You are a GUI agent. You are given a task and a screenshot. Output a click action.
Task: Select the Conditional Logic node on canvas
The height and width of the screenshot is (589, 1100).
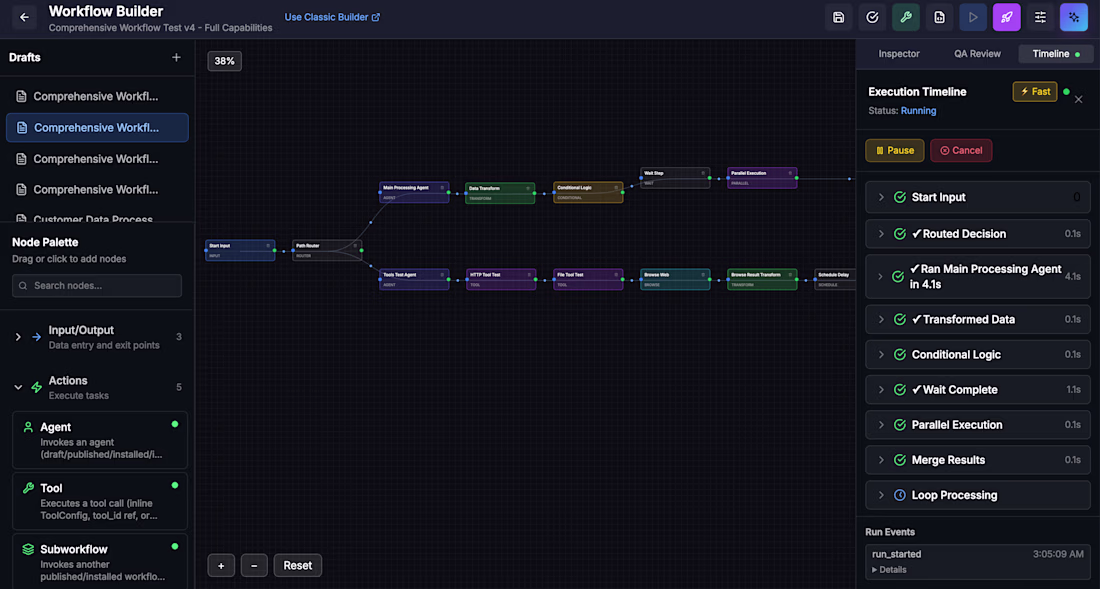[588, 193]
